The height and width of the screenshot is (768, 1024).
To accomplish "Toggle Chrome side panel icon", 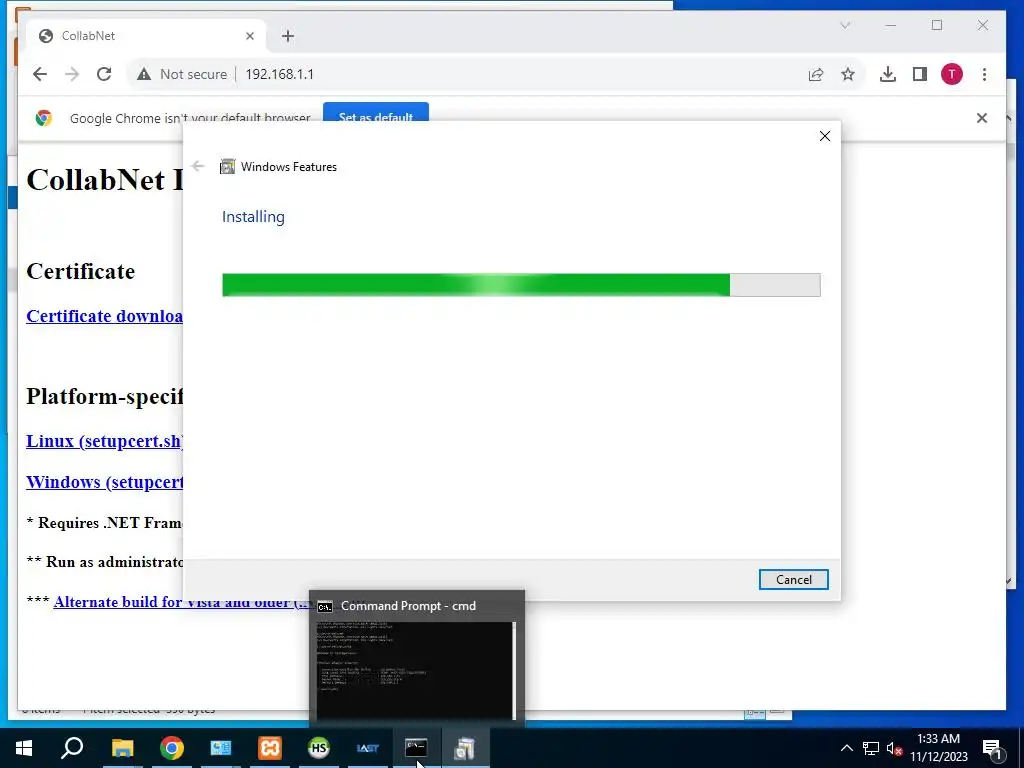I will tap(920, 74).
